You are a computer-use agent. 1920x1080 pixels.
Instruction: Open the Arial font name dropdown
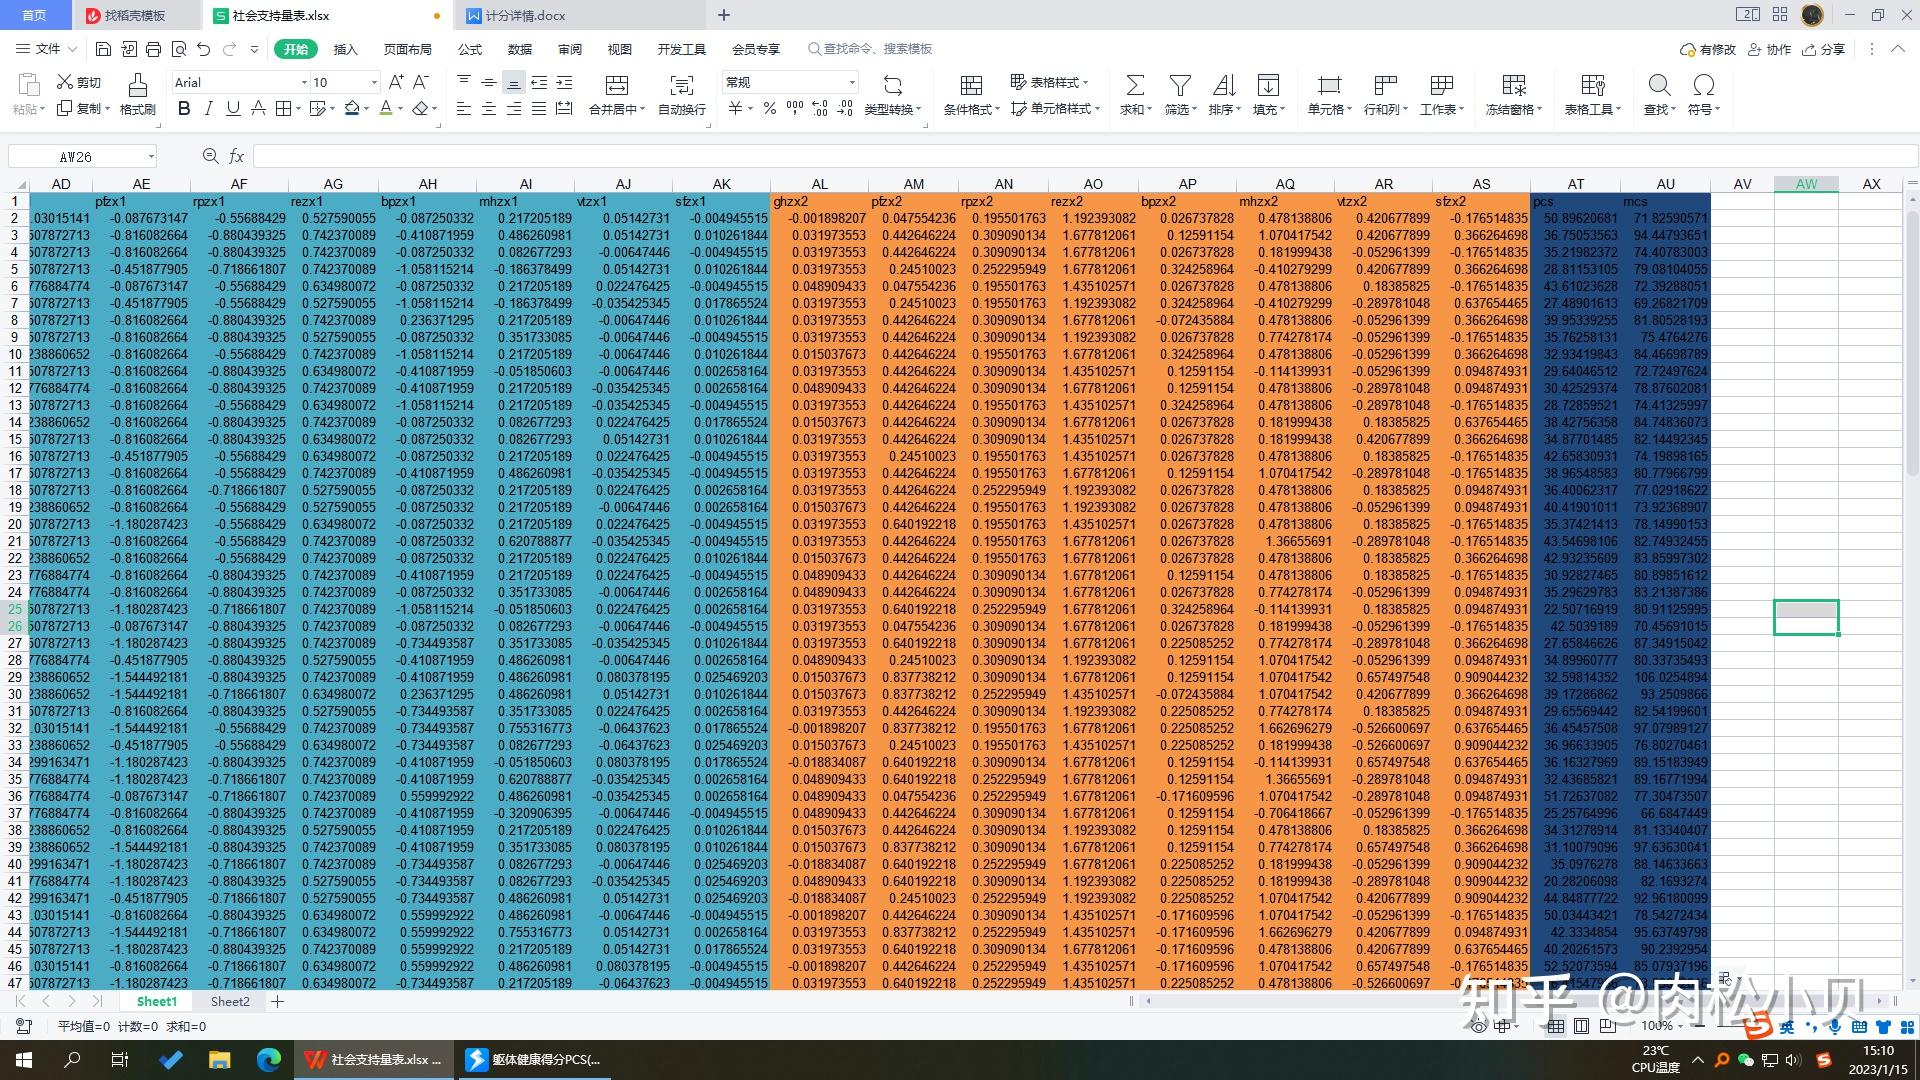pyautogui.click(x=304, y=83)
